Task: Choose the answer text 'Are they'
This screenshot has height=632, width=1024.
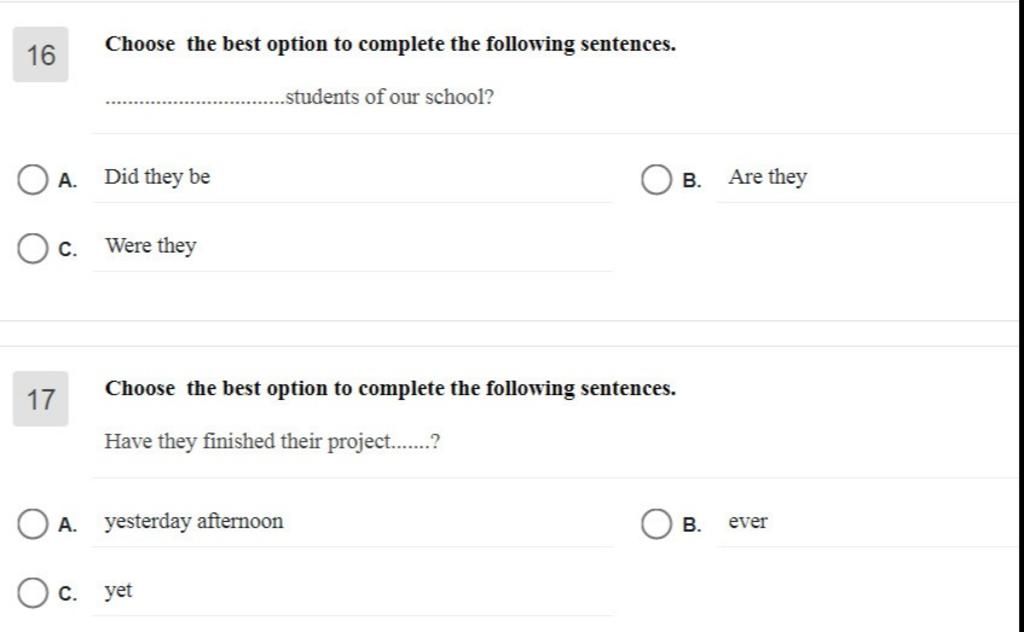Action: pyautogui.click(x=768, y=177)
